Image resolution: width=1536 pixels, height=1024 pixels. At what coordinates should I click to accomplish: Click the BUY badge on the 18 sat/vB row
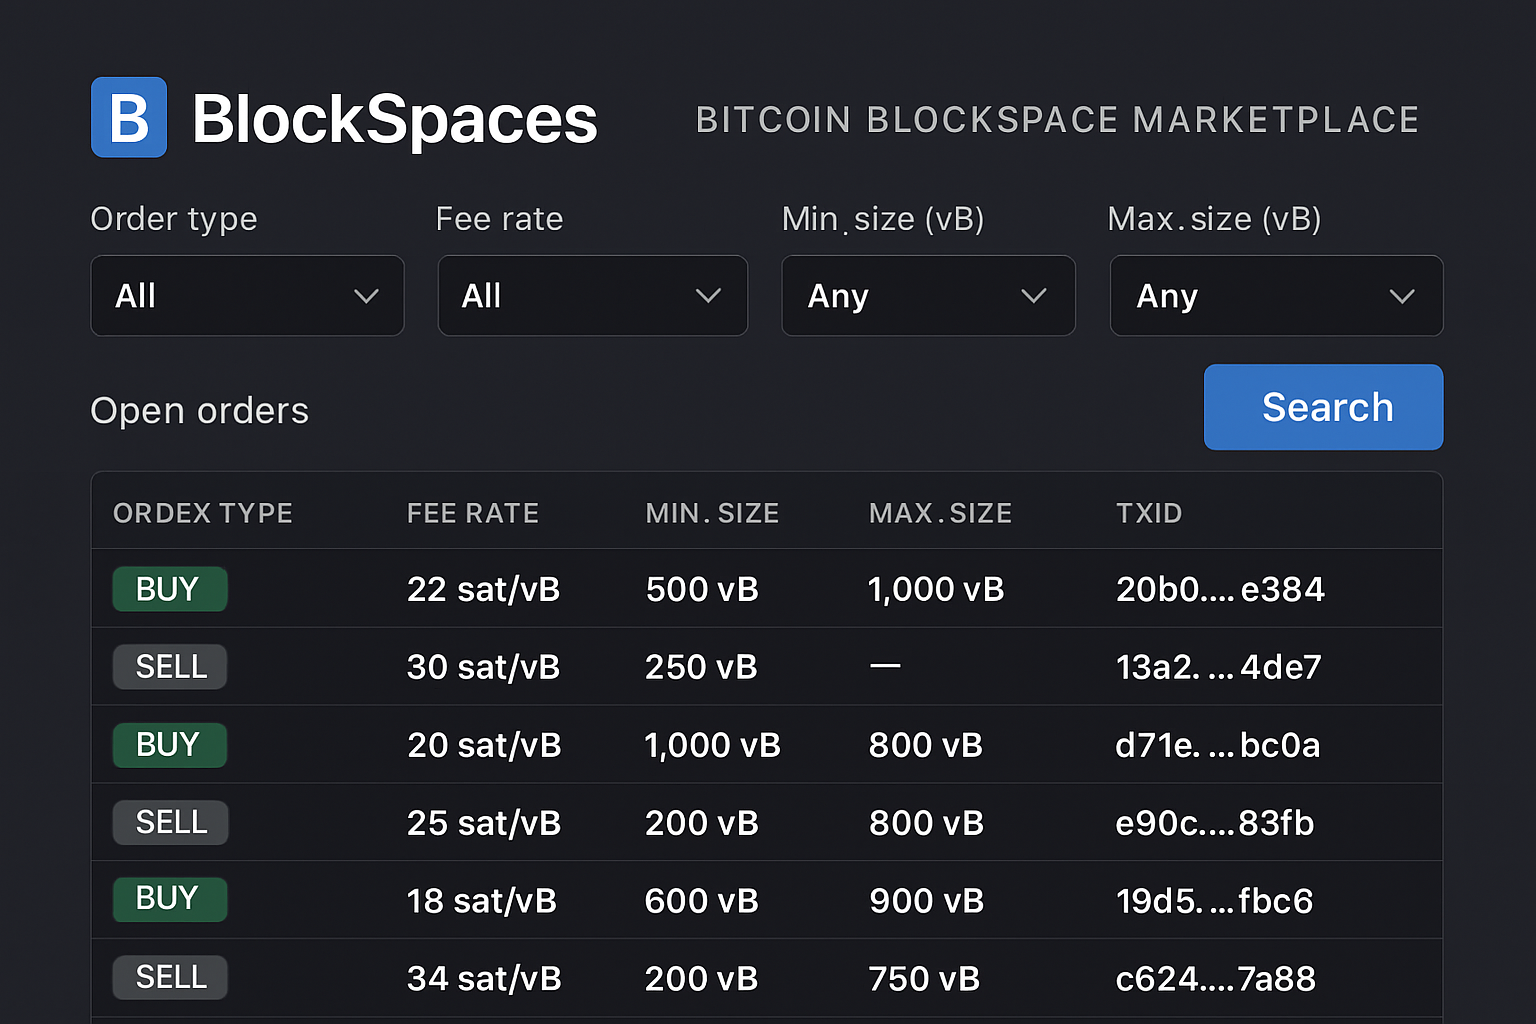pos(169,899)
